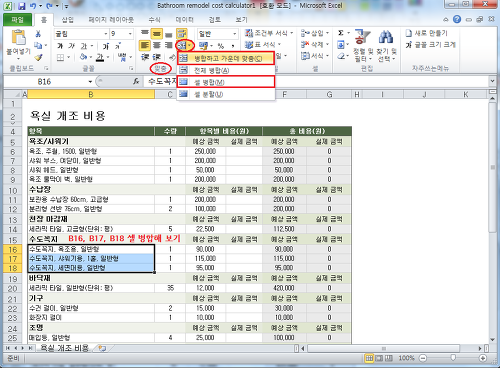This screenshot has height=368, width=500.
Task: Choose Merge & Center menu item (병합하고 가운데 맞춤)
Action: pos(226,58)
